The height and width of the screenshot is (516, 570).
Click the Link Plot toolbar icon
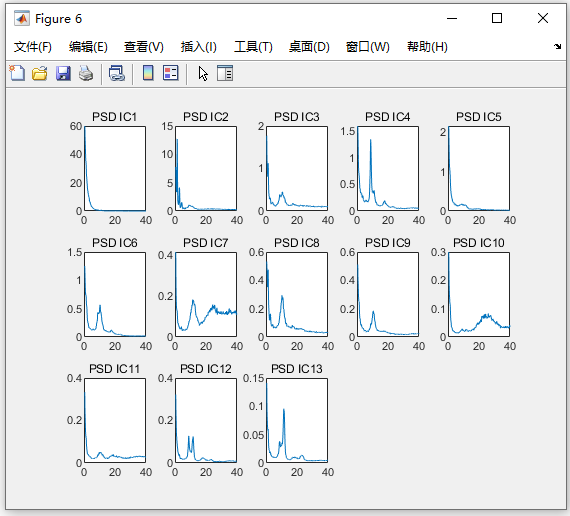(117, 73)
